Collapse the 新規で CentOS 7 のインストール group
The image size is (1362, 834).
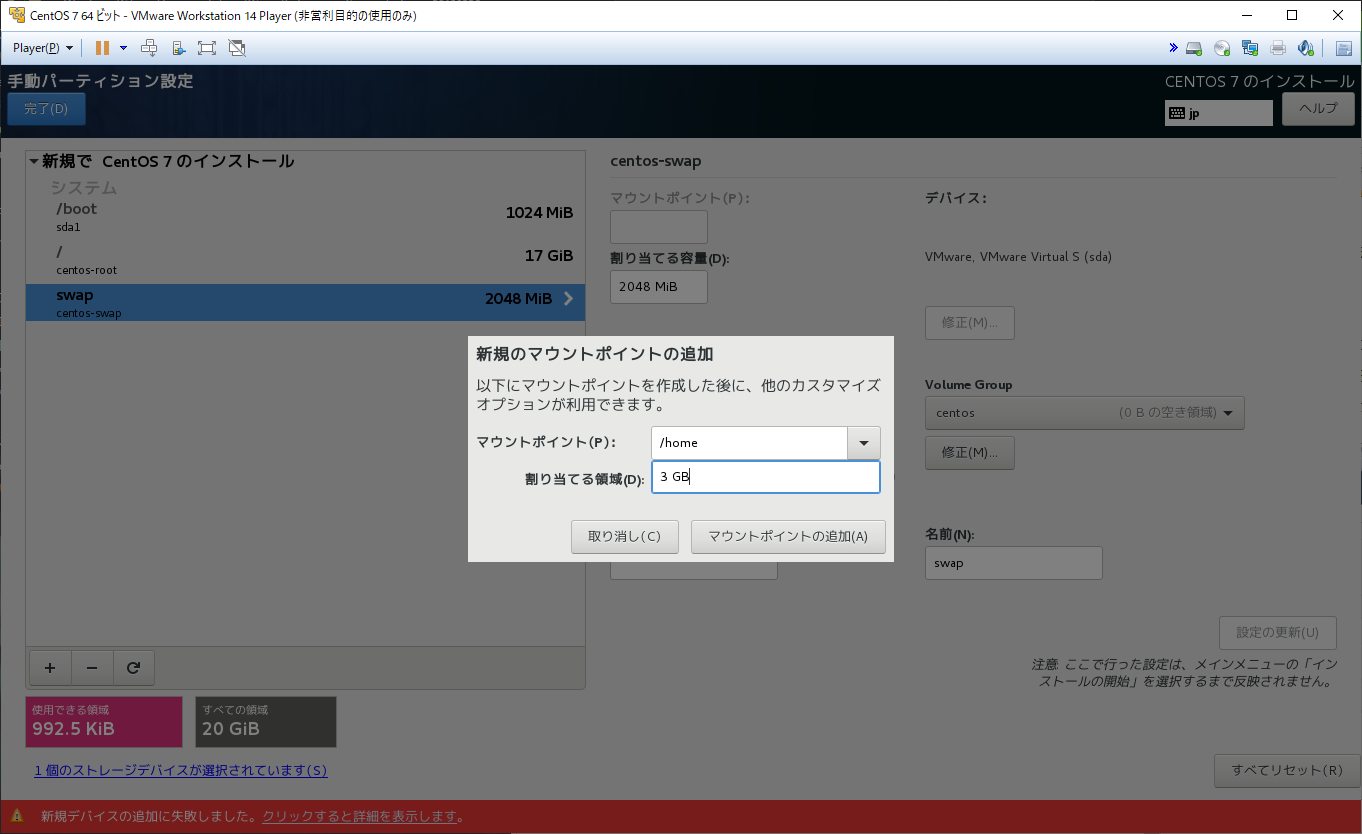34,161
